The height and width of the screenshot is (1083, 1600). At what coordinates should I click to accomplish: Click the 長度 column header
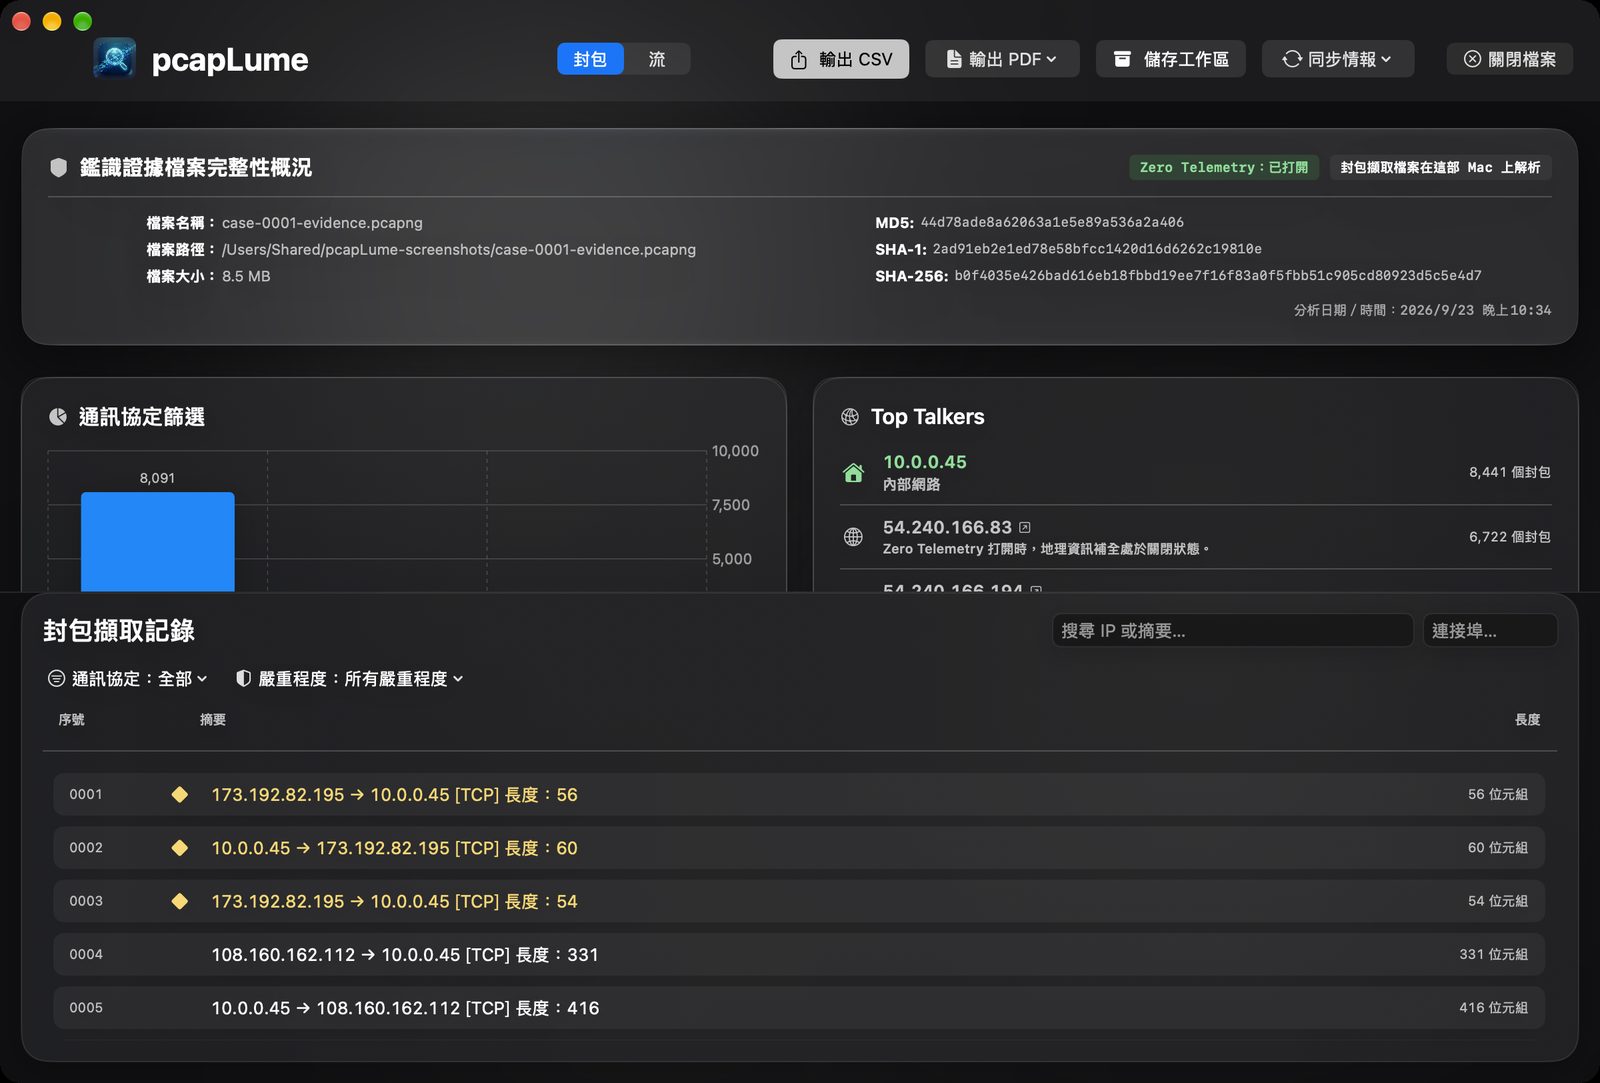tap(1527, 719)
